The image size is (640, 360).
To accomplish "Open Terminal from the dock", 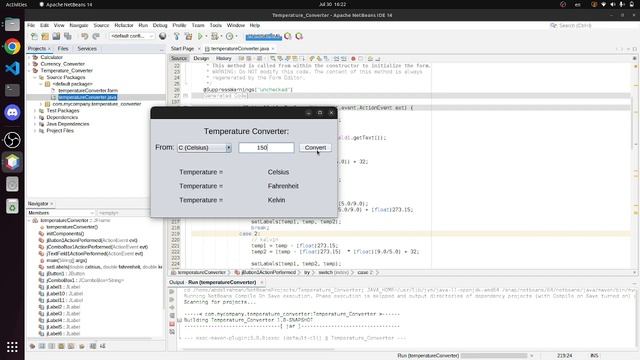I will [12, 90].
